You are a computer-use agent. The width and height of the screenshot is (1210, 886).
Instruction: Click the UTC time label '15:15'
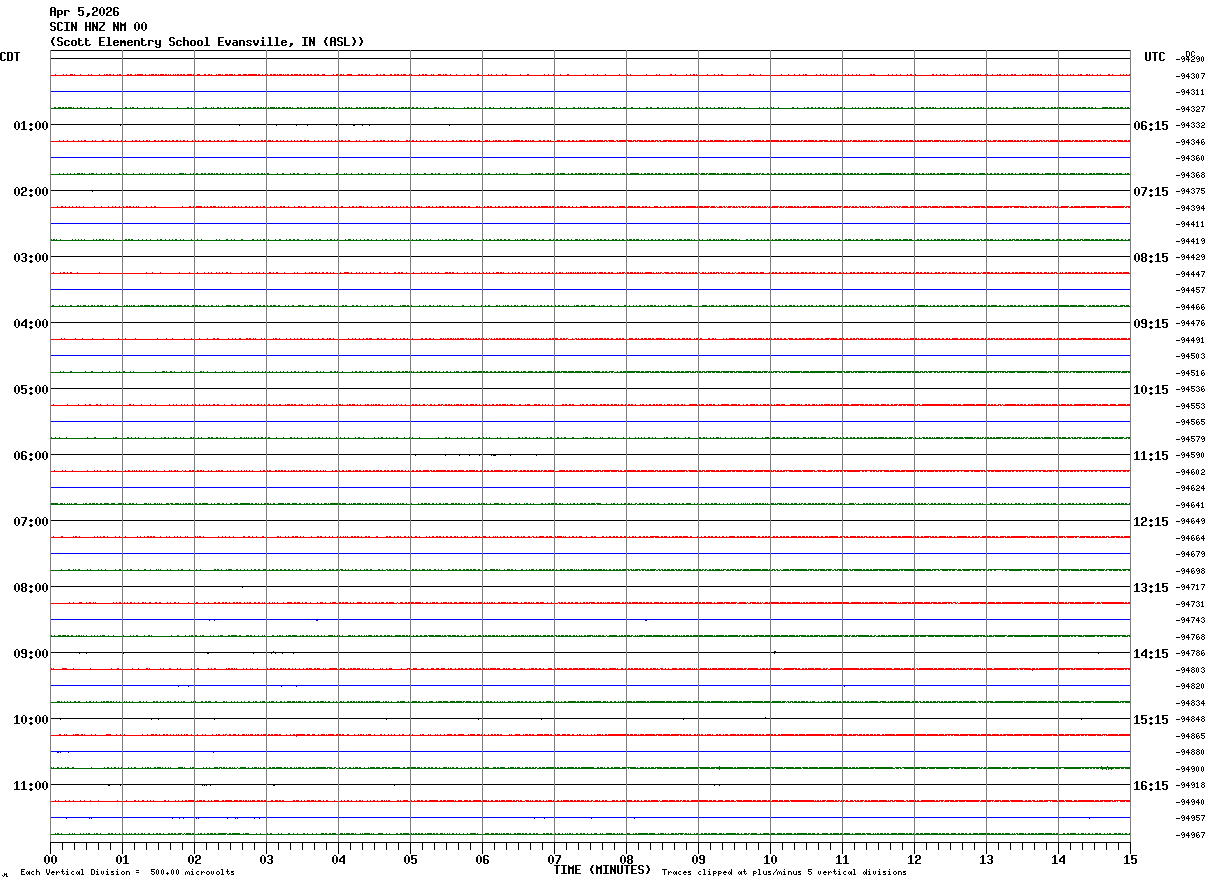(1151, 720)
